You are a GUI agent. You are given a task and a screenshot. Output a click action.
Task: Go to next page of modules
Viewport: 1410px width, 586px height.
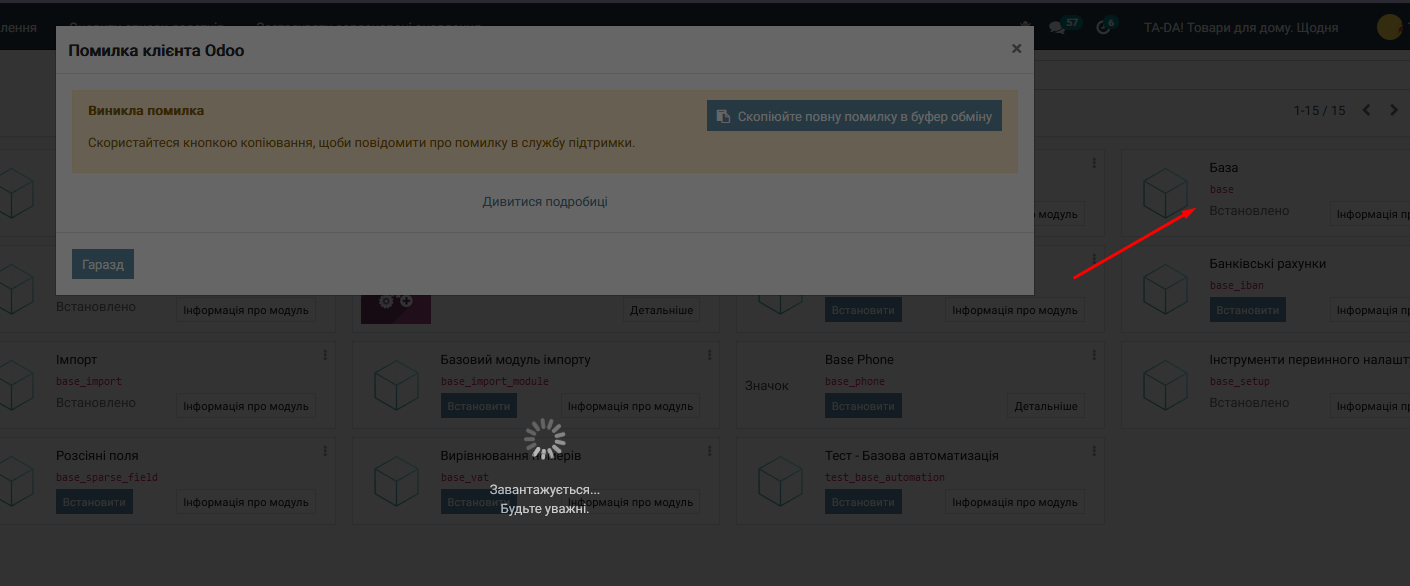[1394, 110]
